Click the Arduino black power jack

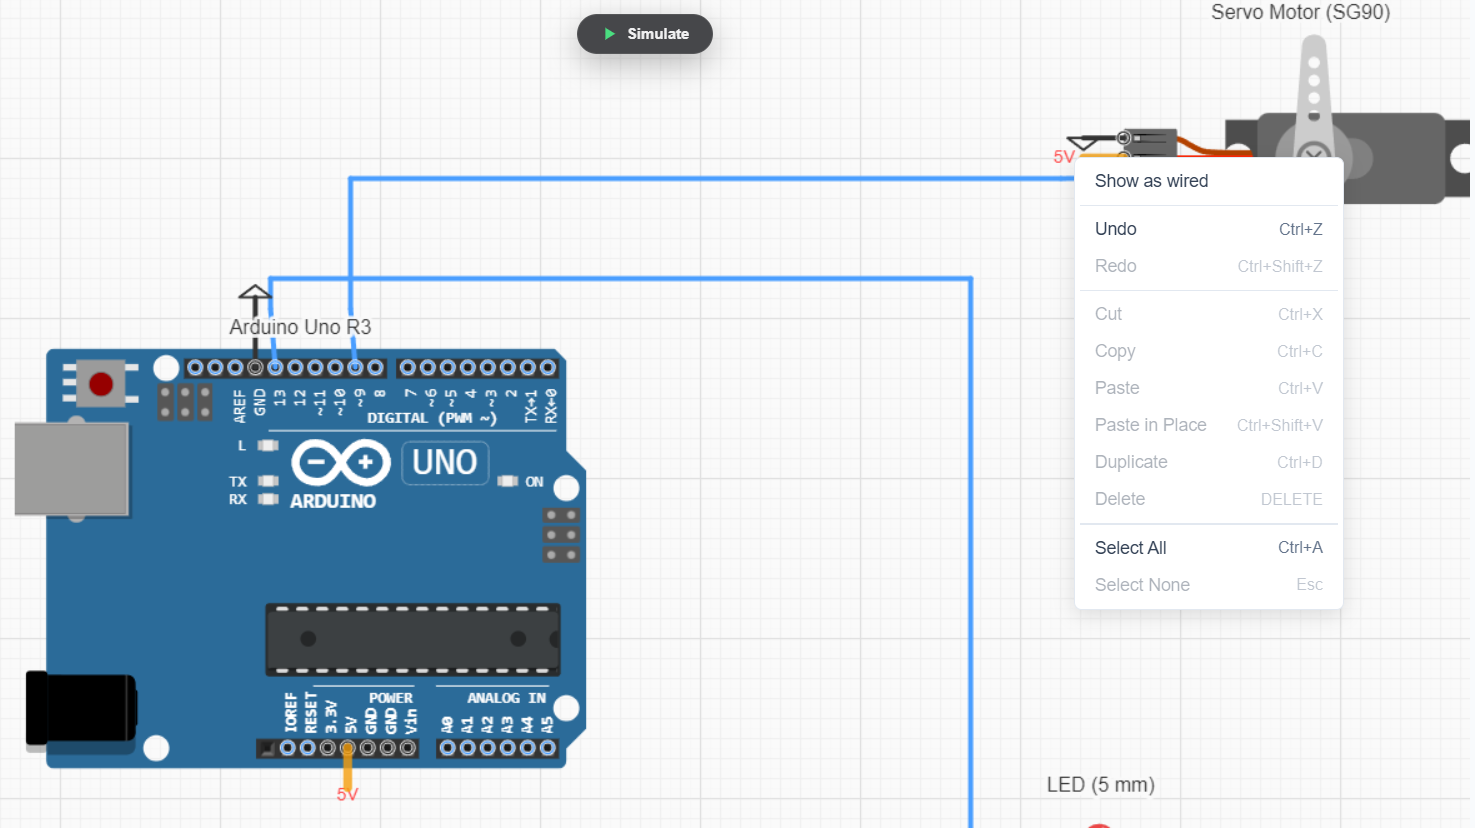point(80,711)
